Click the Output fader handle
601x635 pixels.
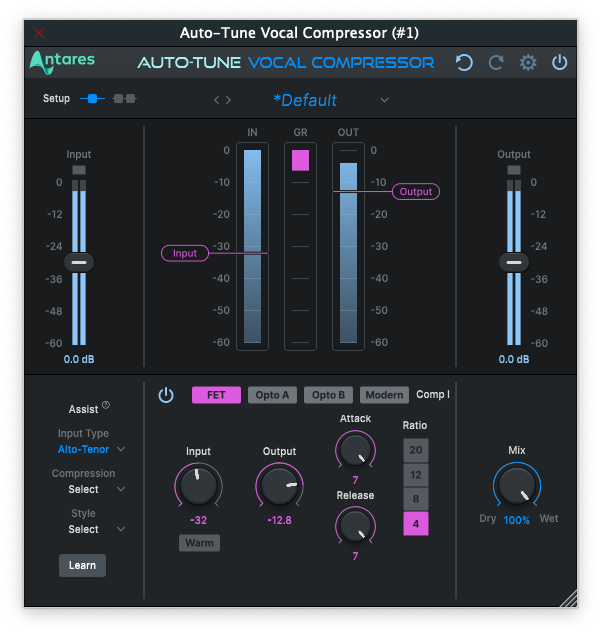coord(514,262)
